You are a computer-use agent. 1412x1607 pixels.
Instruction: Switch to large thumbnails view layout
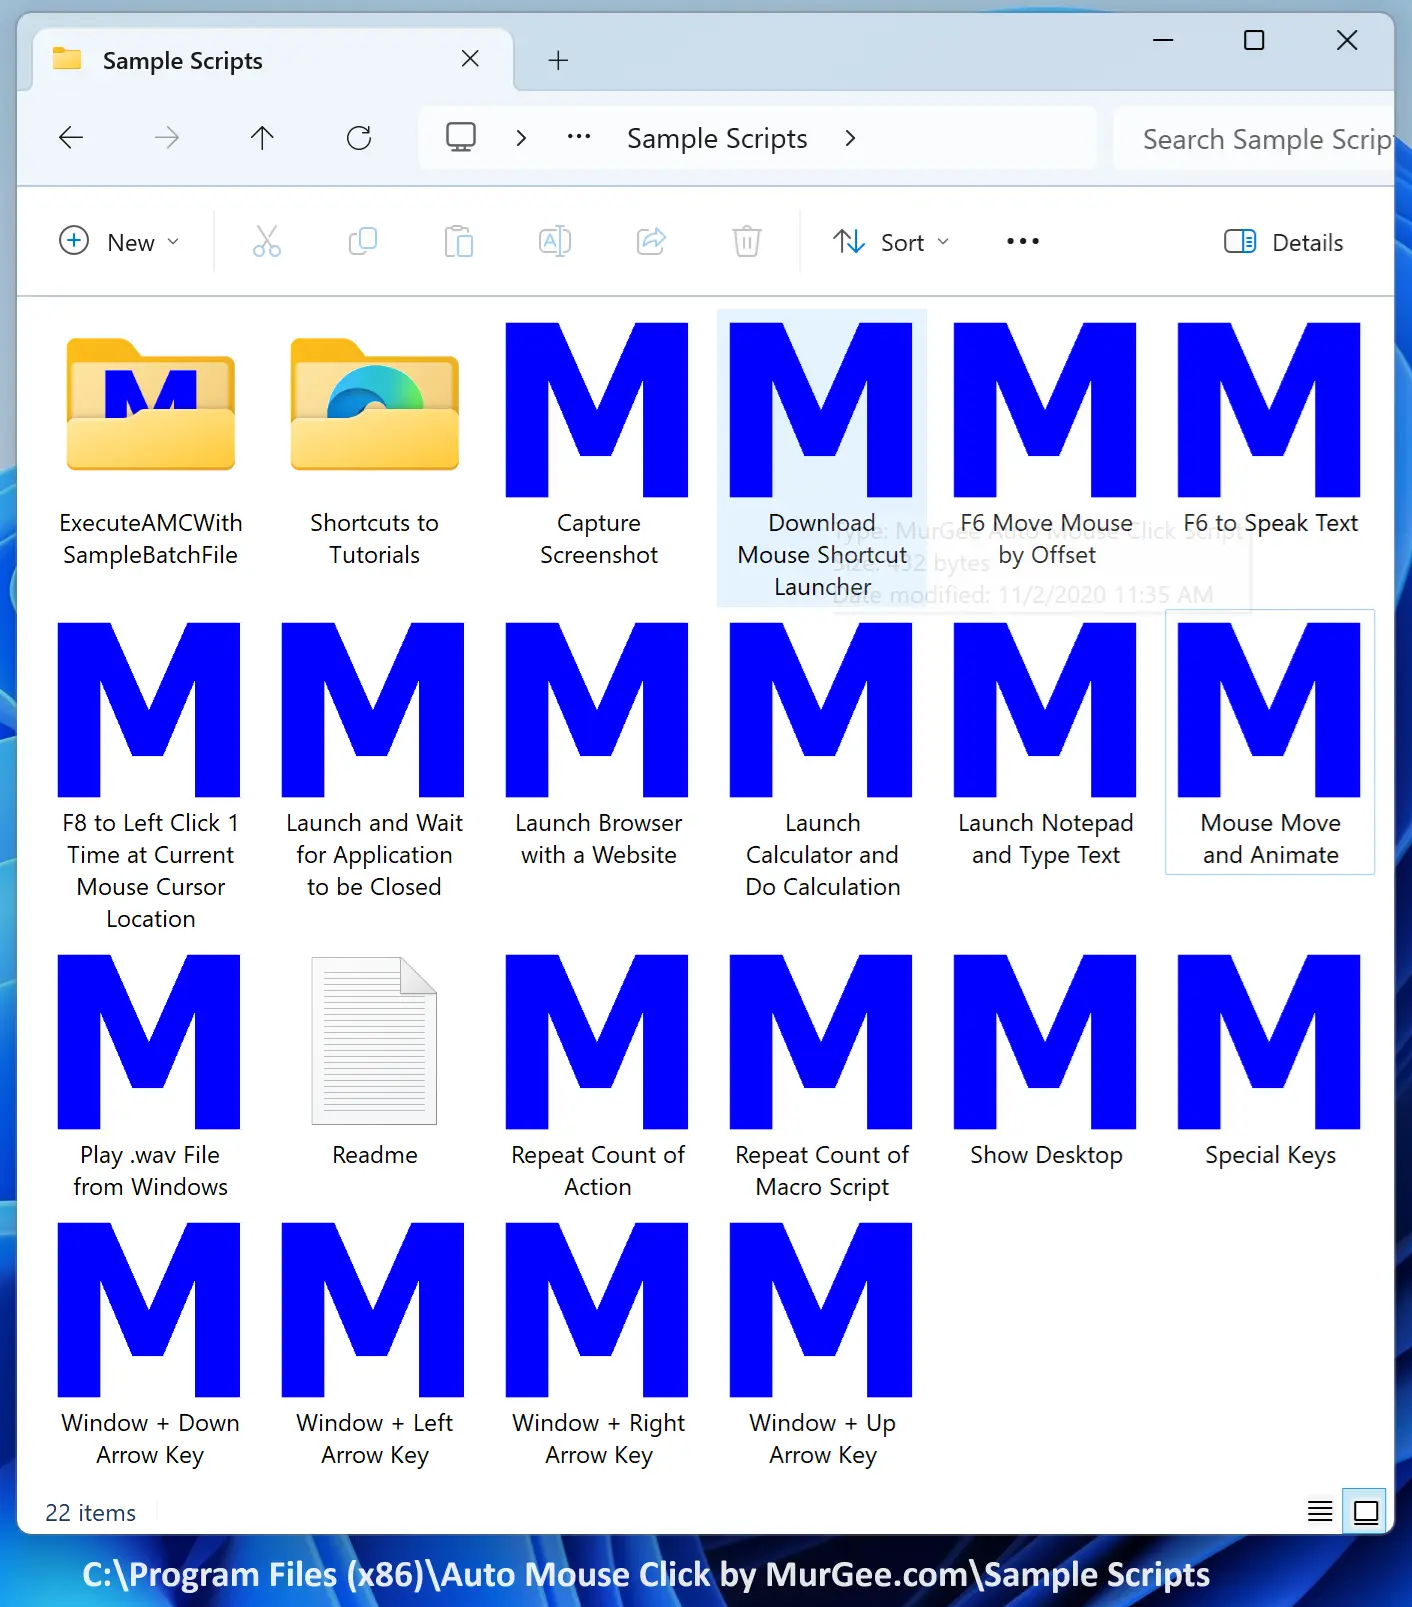tap(1365, 1511)
